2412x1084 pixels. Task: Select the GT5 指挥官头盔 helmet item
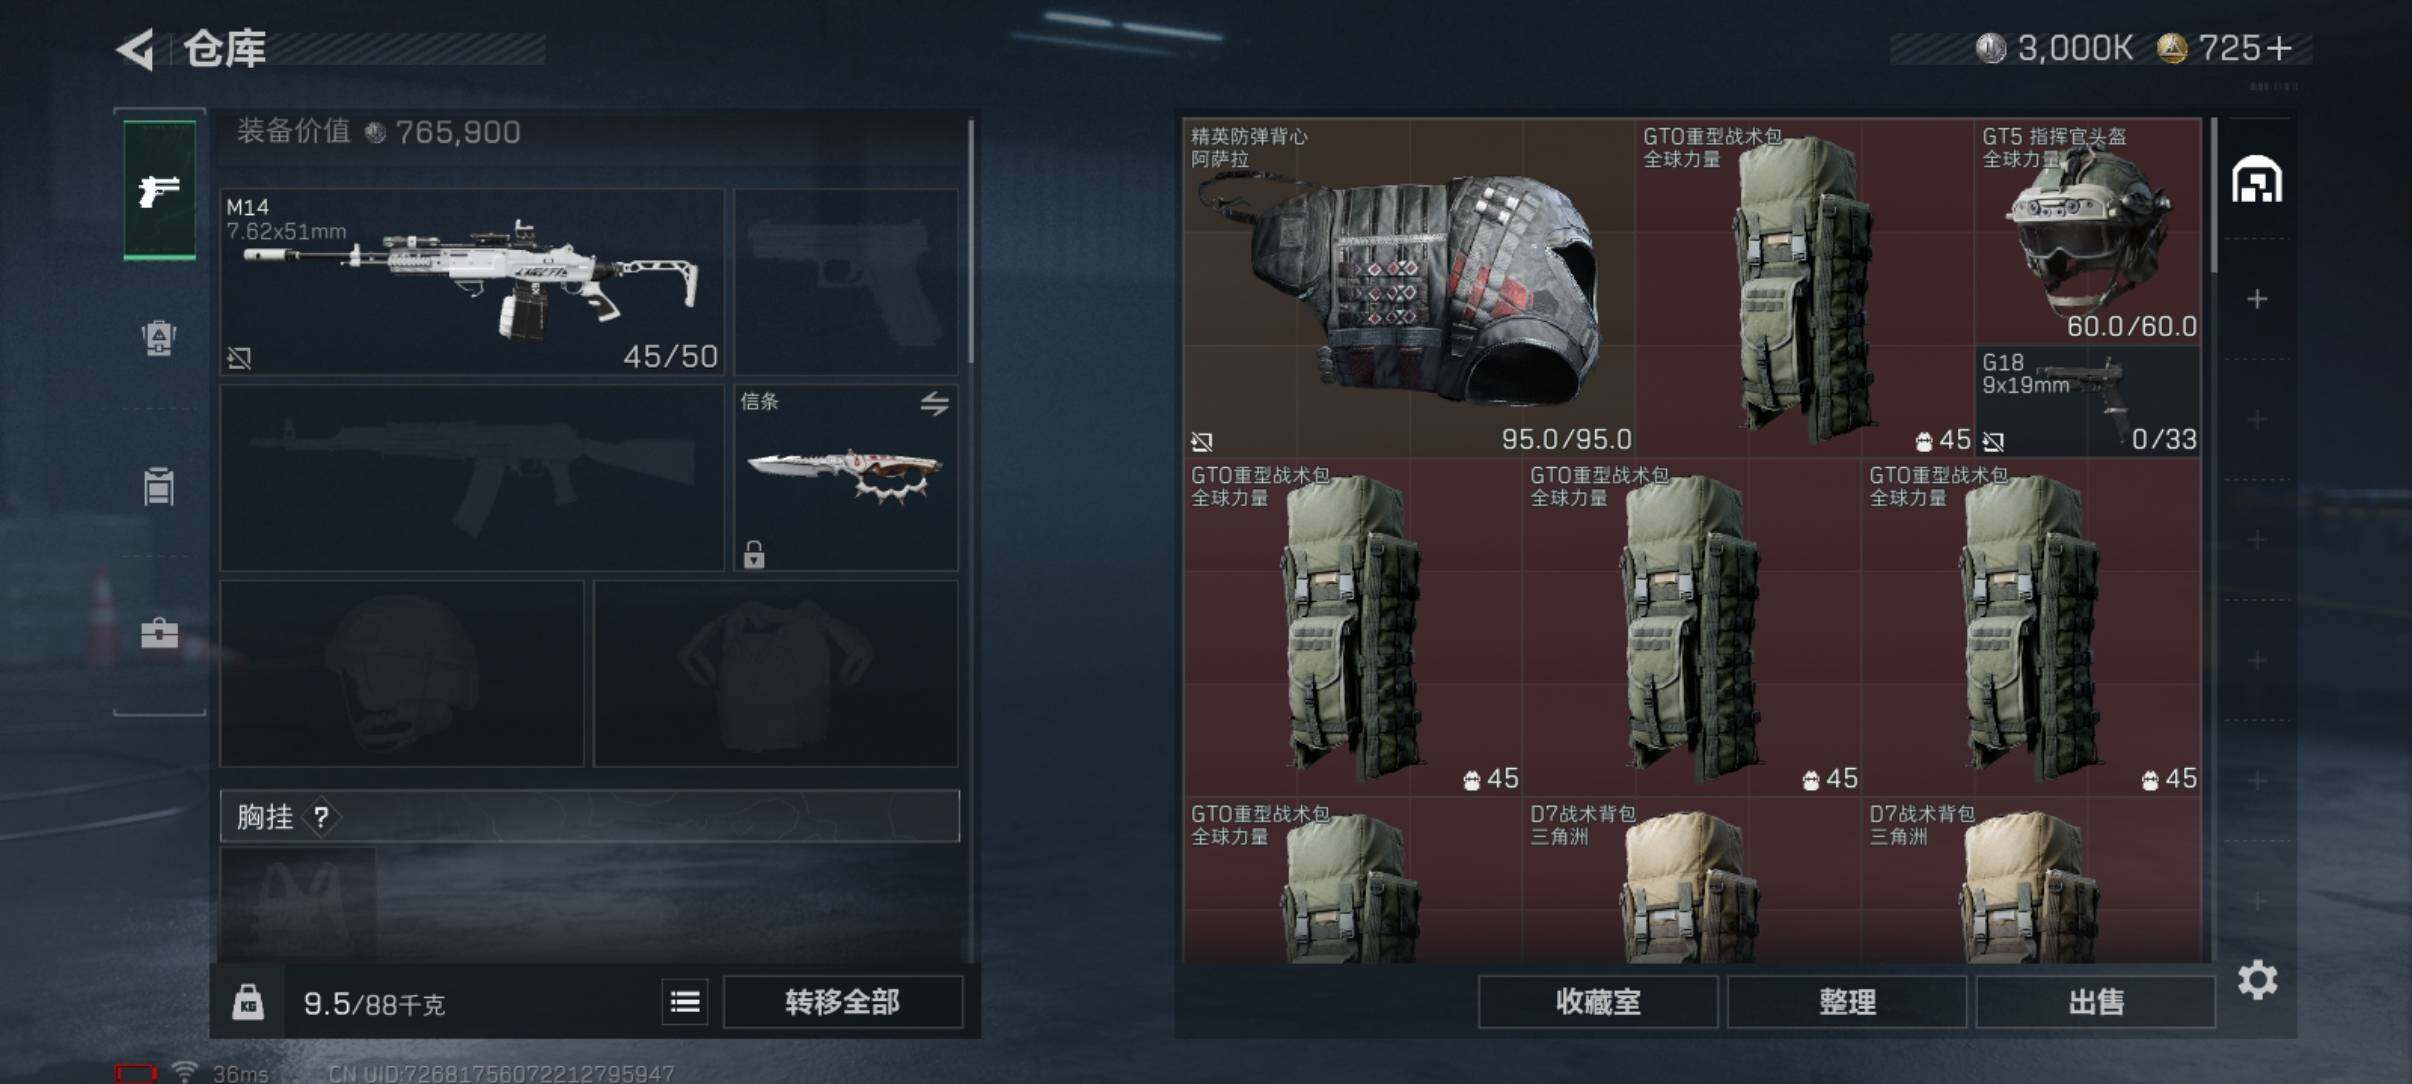click(x=2088, y=232)
